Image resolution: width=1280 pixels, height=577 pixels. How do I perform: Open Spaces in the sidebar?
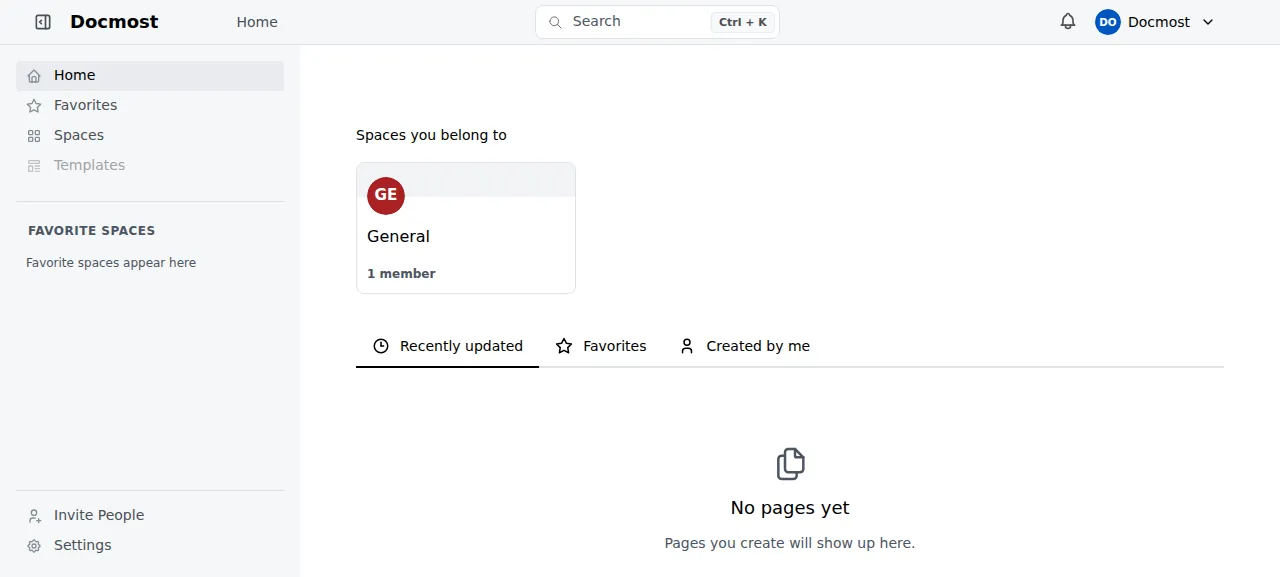pos(150,136)
